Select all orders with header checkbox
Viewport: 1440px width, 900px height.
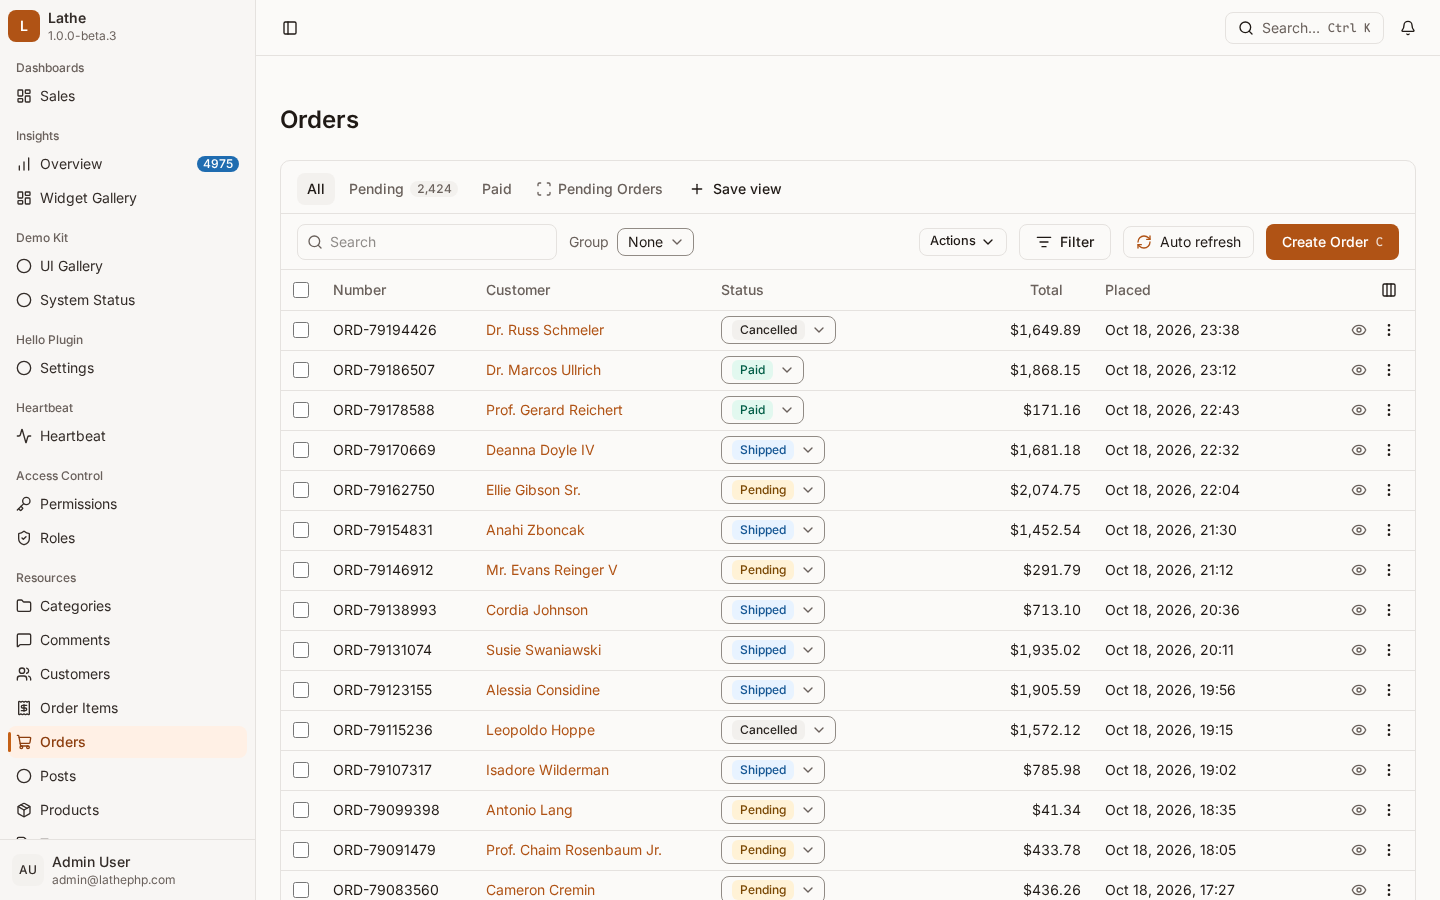tap(301, 290)
